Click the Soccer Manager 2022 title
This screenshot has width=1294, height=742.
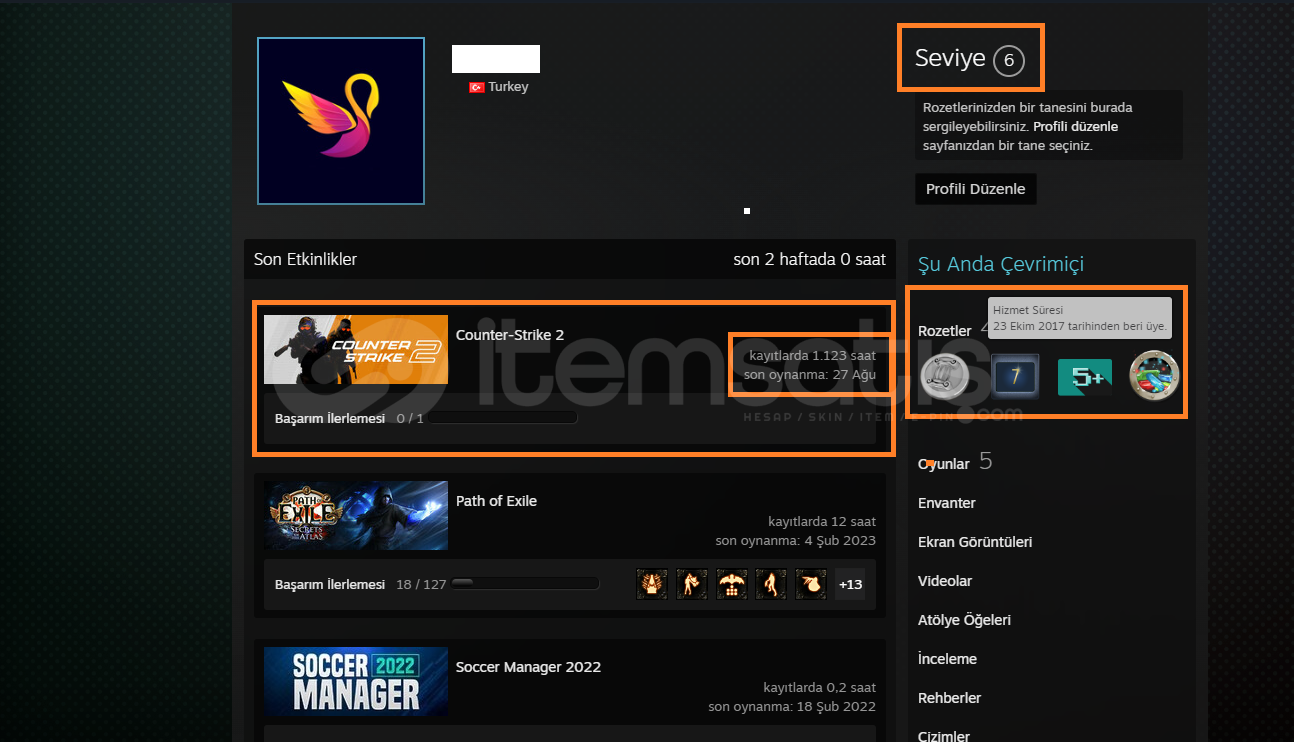pos(528,667)
